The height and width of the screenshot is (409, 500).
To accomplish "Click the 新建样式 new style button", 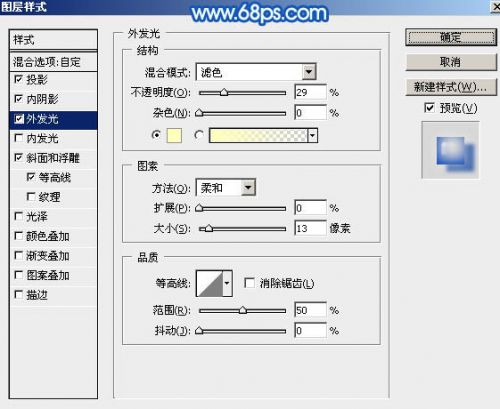I will click(x=451, y=87).
